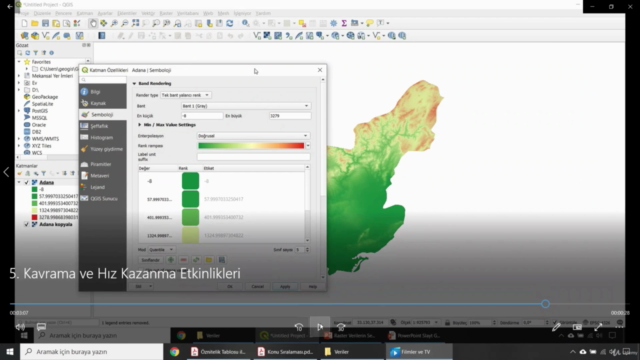Click the New Project toolbar icon
This screenshot has height=360, width=640.
point(24,23)
